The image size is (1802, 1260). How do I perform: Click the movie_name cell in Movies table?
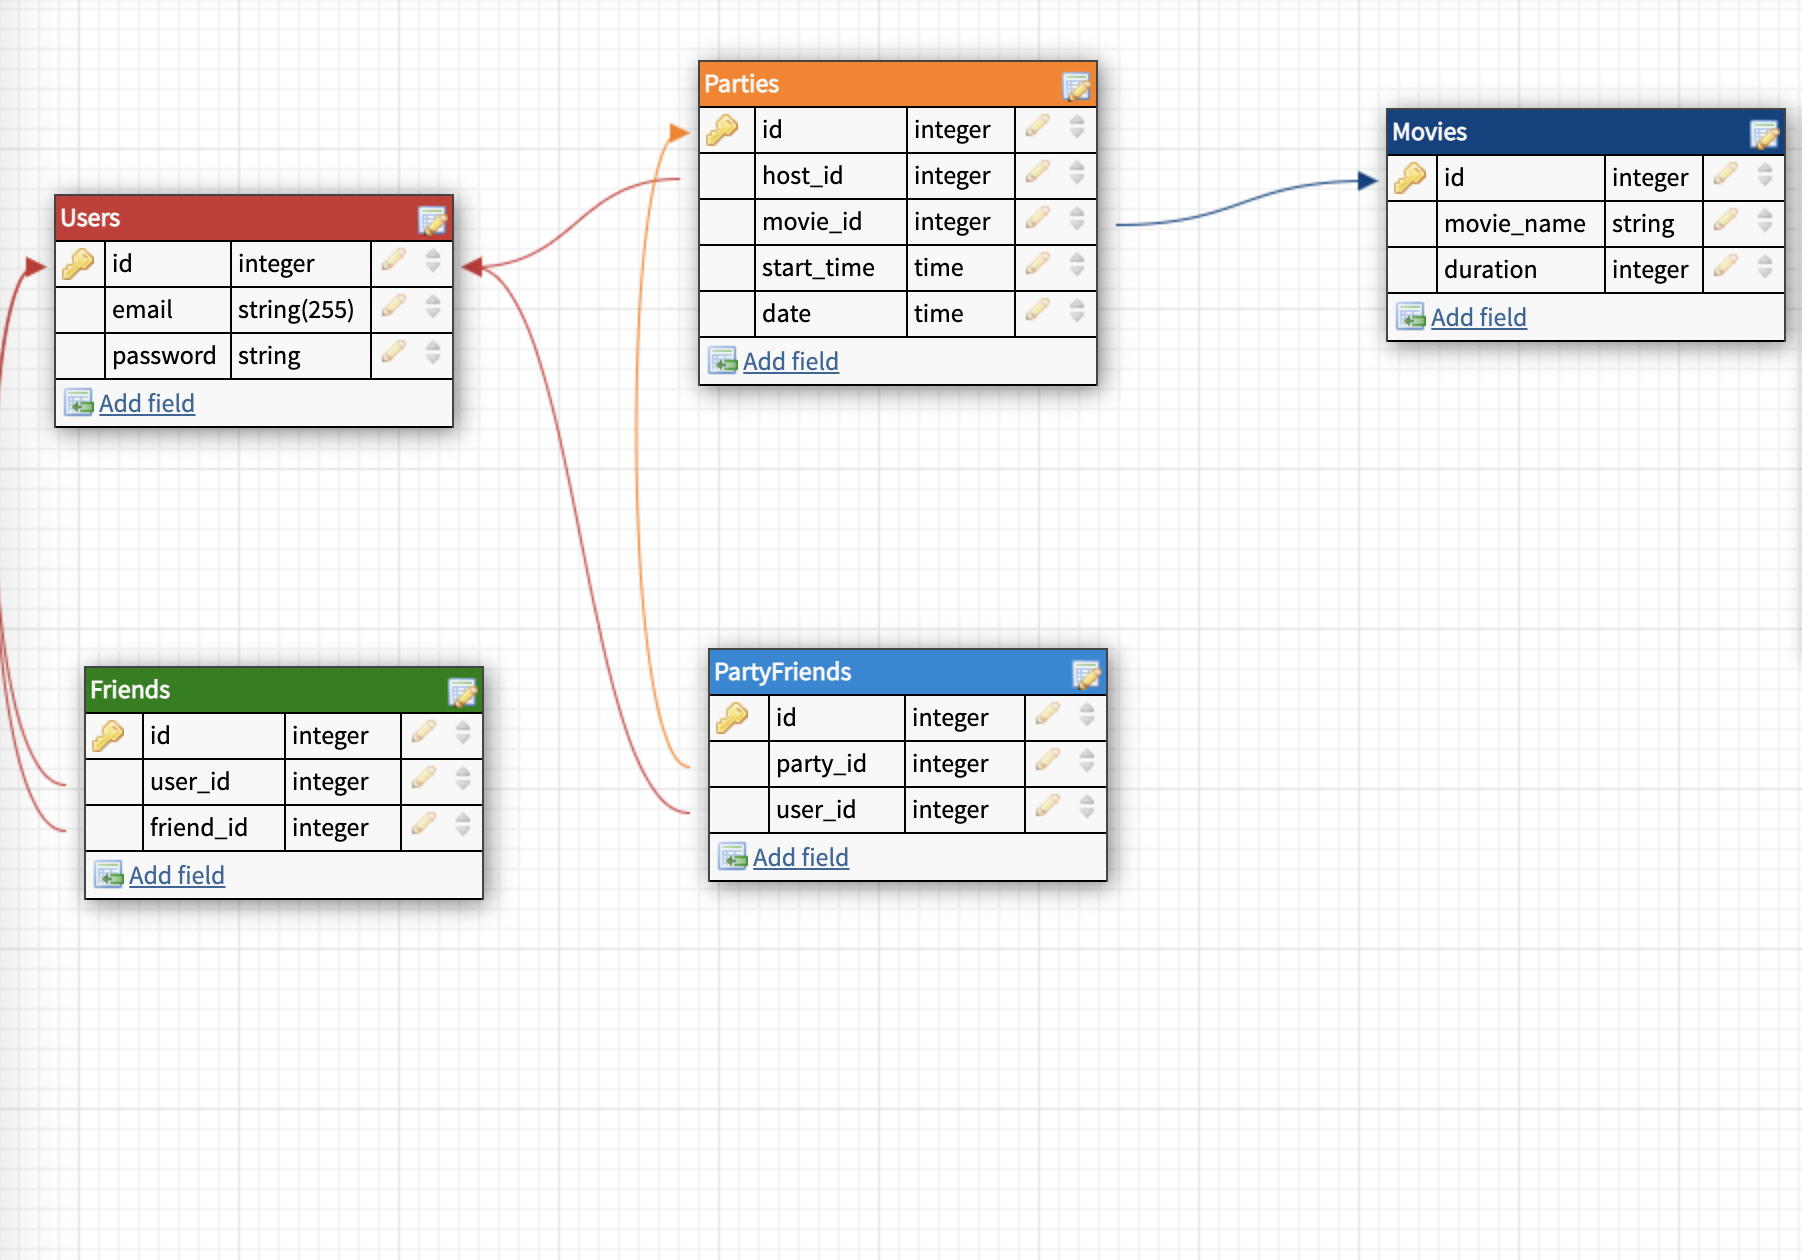[x=1521, y=224]
